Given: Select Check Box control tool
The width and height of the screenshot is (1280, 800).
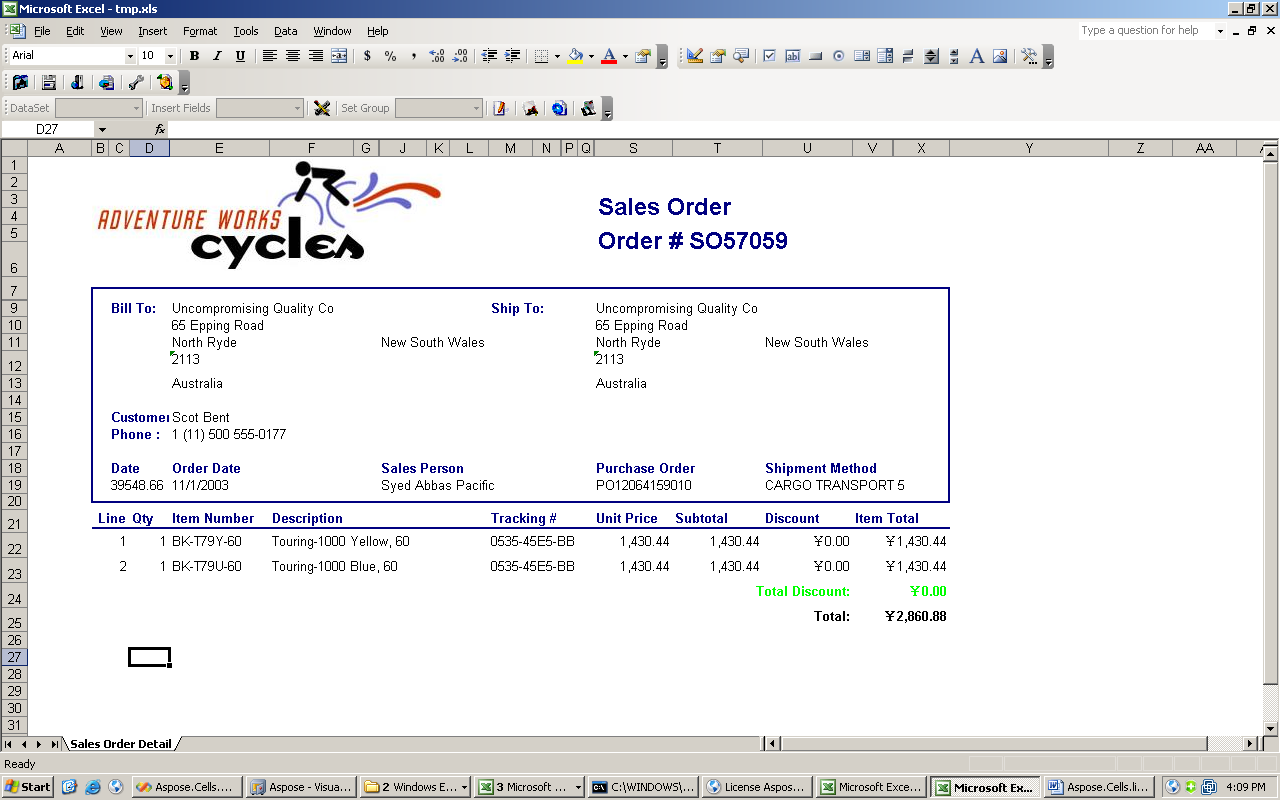Looking at the screenshot, I should click(x=769, y=56).
